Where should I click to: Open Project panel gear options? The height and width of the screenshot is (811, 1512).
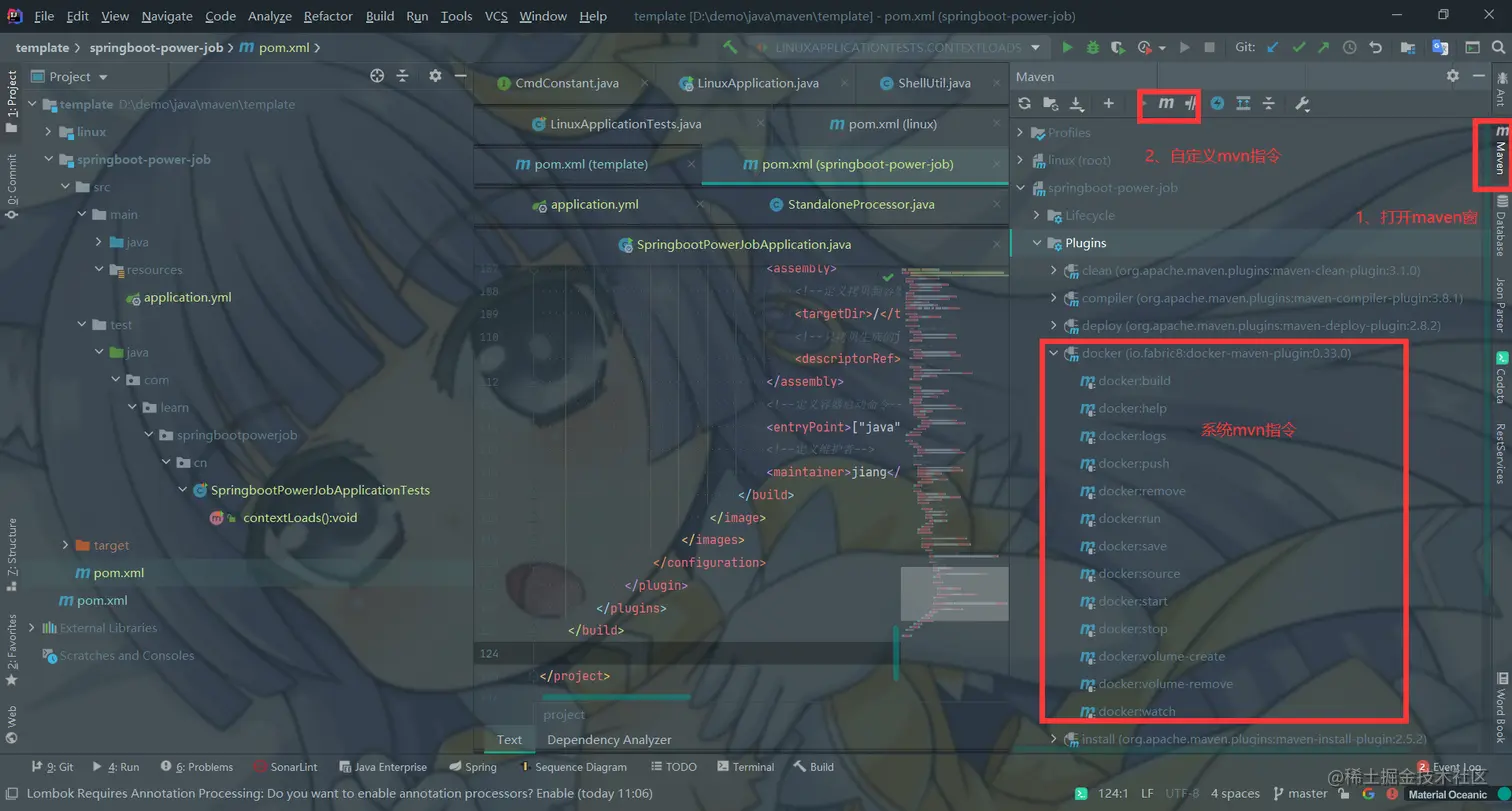435,76
